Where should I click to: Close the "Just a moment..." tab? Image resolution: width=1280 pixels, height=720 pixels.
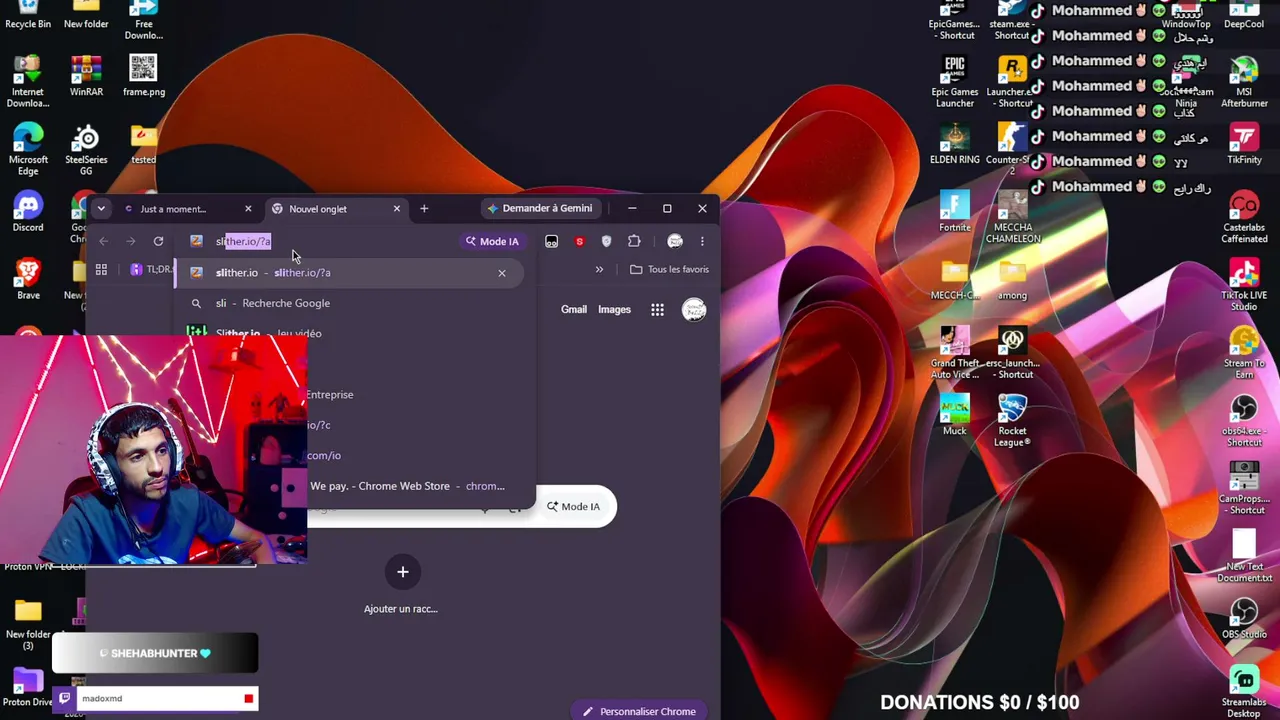(x=248, y=209)
